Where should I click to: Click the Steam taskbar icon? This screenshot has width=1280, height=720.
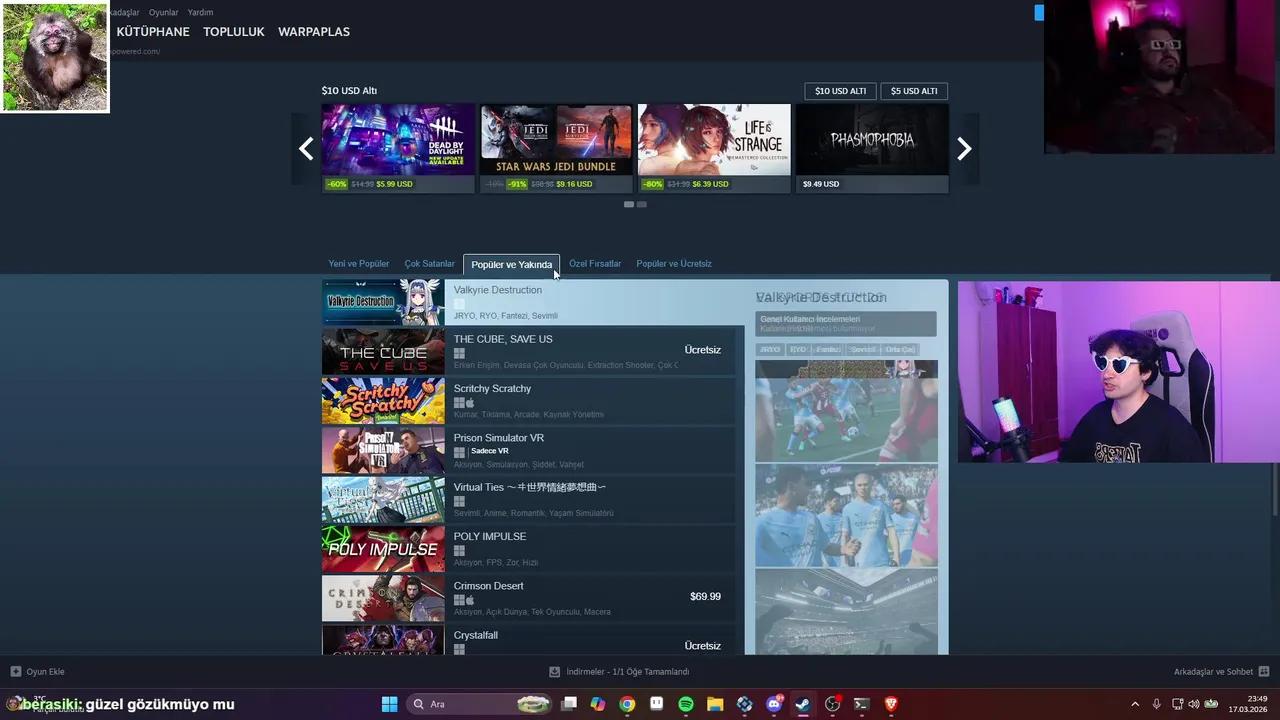pos(803,704)
